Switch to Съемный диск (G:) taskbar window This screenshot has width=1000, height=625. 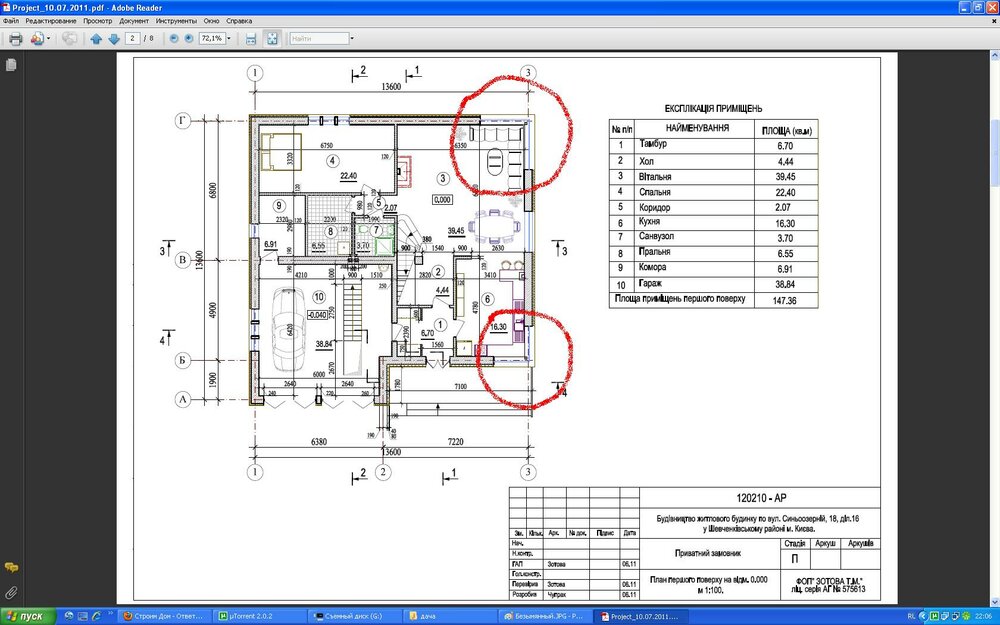(x=353, y=616)
